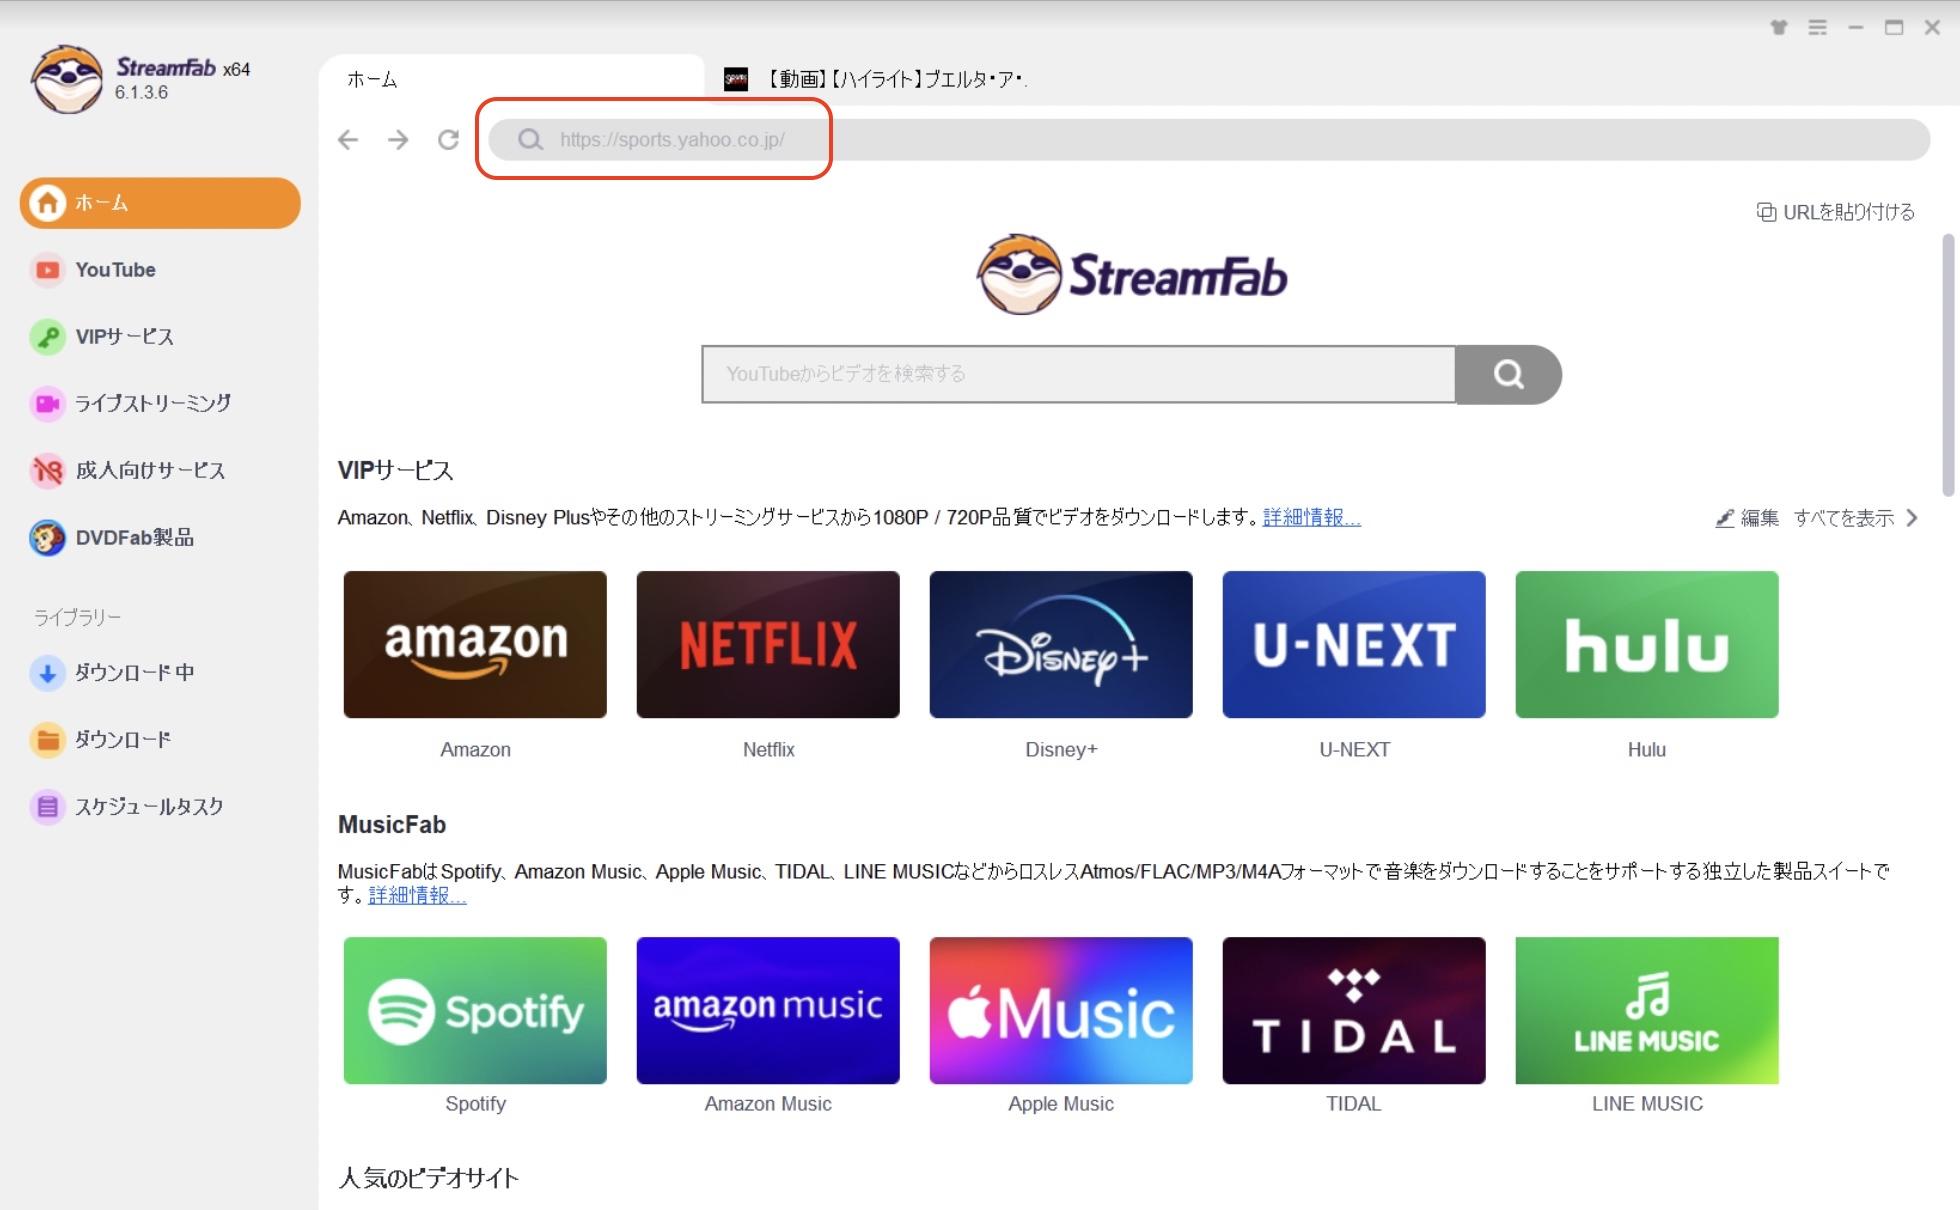Click the 人気のビデオサイト heading
This screenshot has height=1210, width=1960.
(429, 1179)
